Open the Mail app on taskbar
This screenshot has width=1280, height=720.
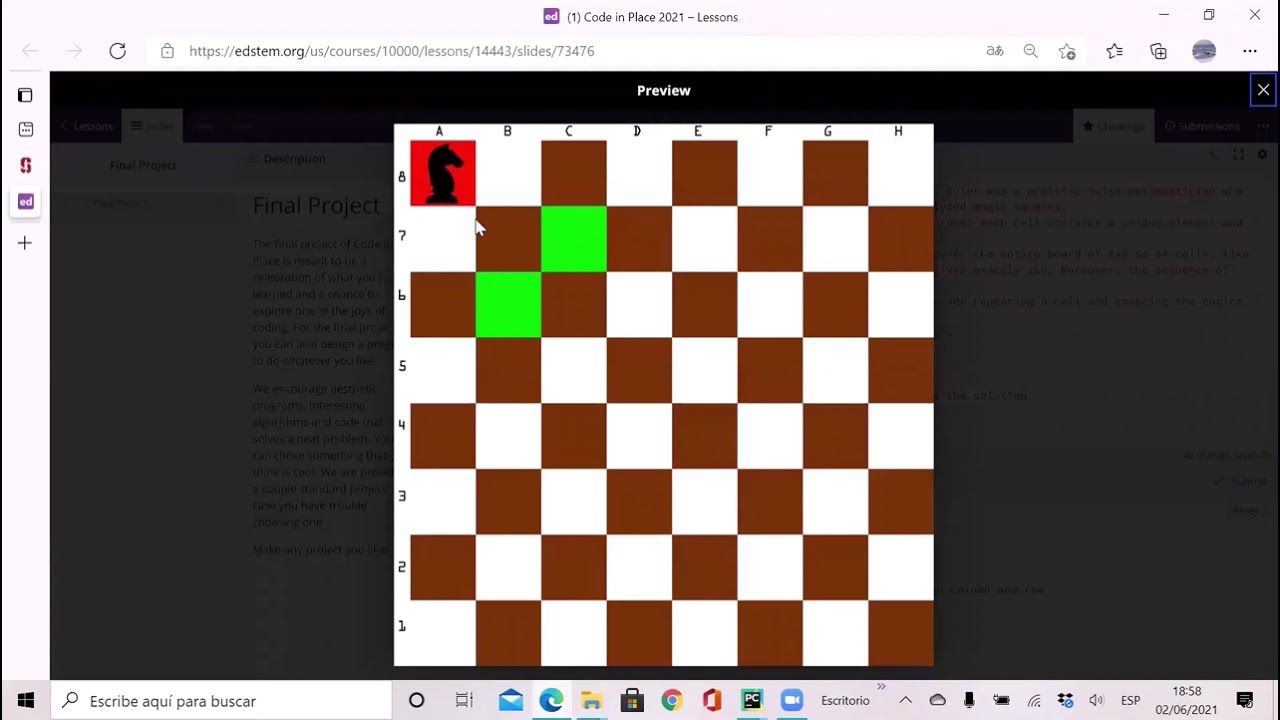pyautogui.click(x=511, y=700)
